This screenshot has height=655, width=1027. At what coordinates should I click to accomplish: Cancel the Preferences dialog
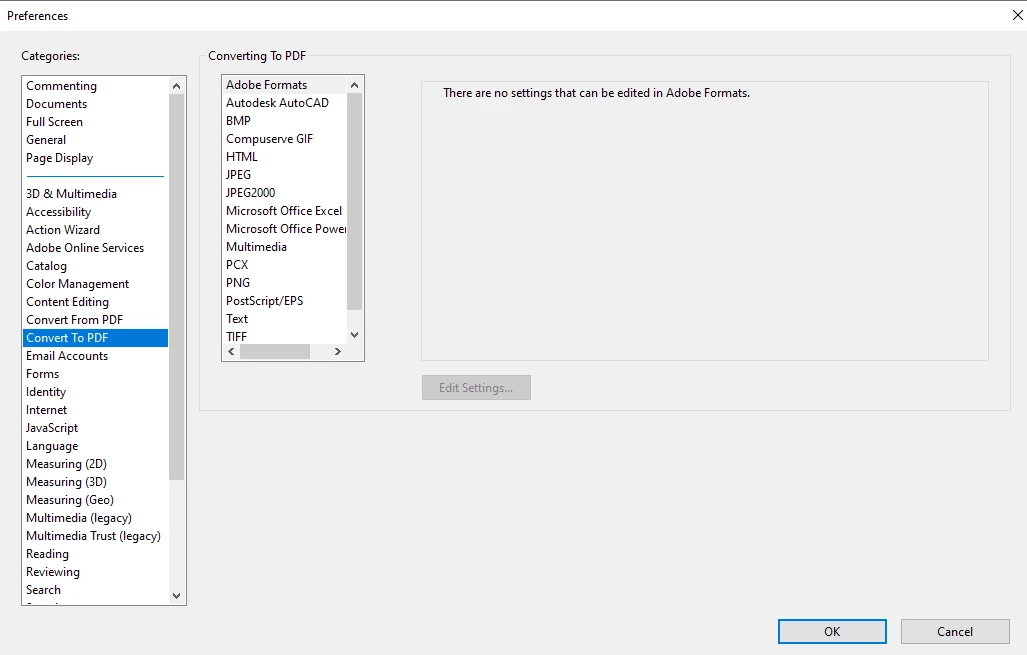(x=955, y=631)
